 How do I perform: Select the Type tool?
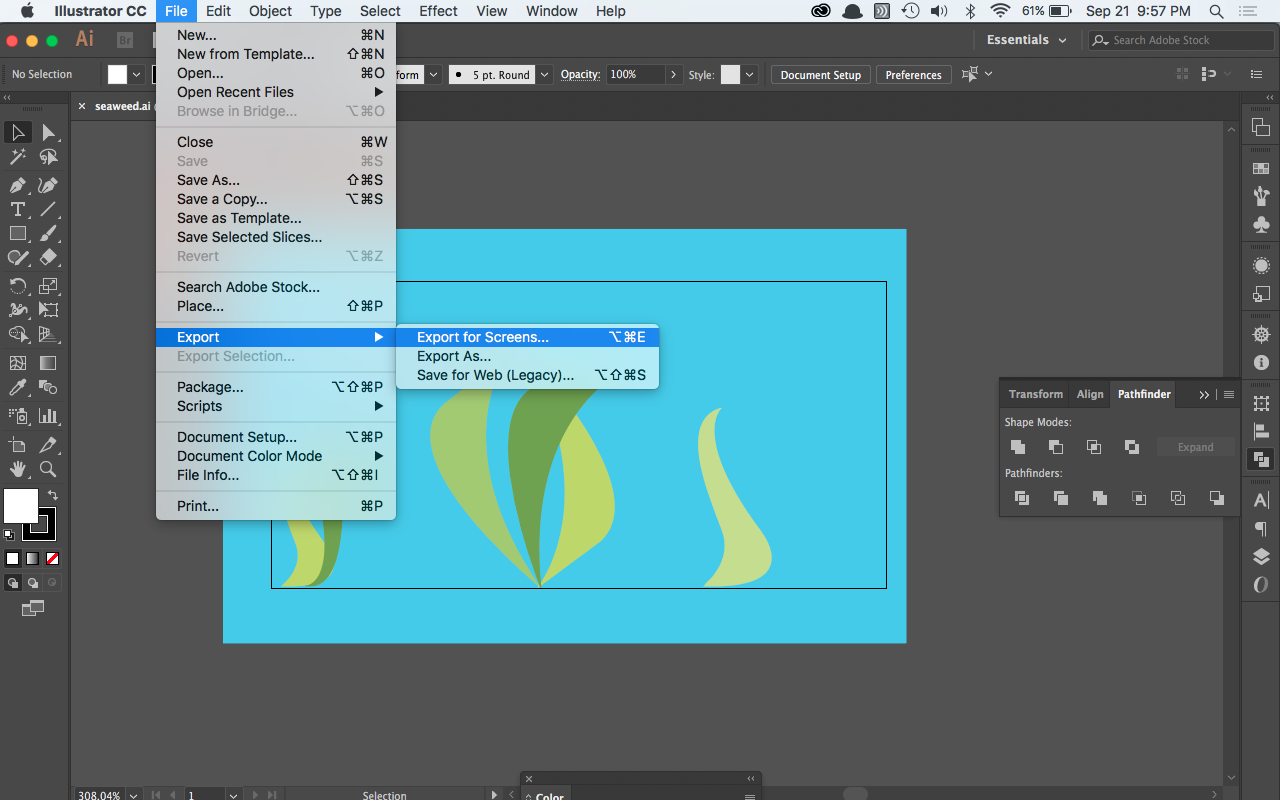point(17,209)
